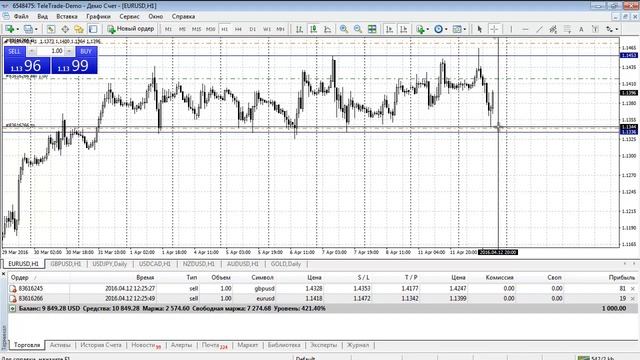Viewport: 640px width, 360px height.
Task: Open the Profiles toolbar icon
Action: click(28, 29)
